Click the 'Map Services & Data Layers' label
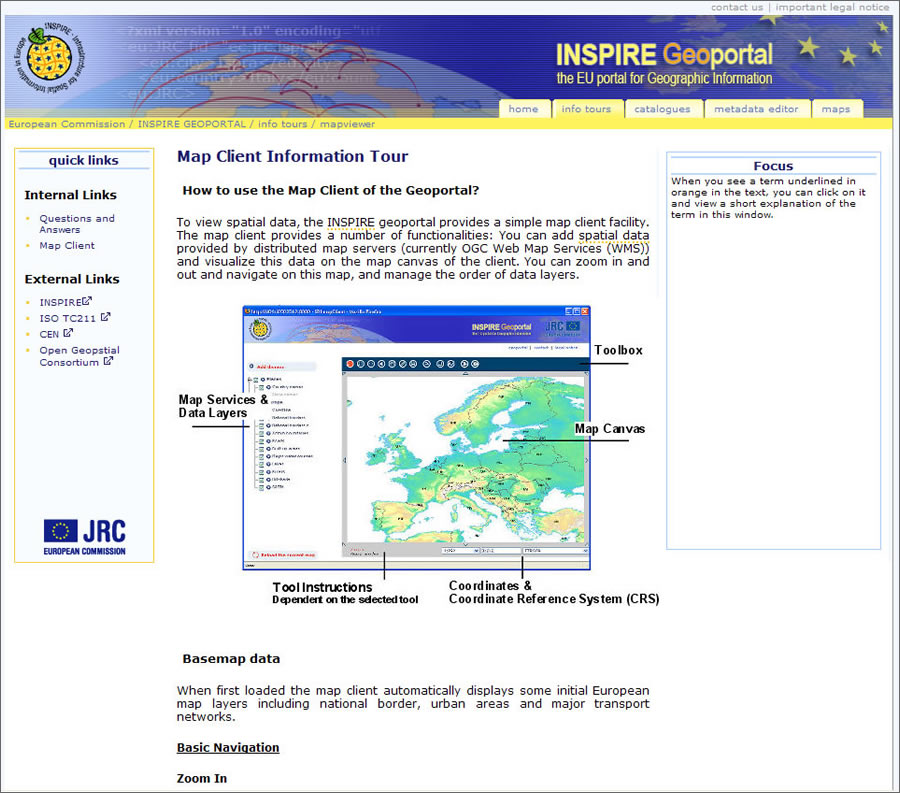This screenshot has width=900, height=793. pos(223,406)
